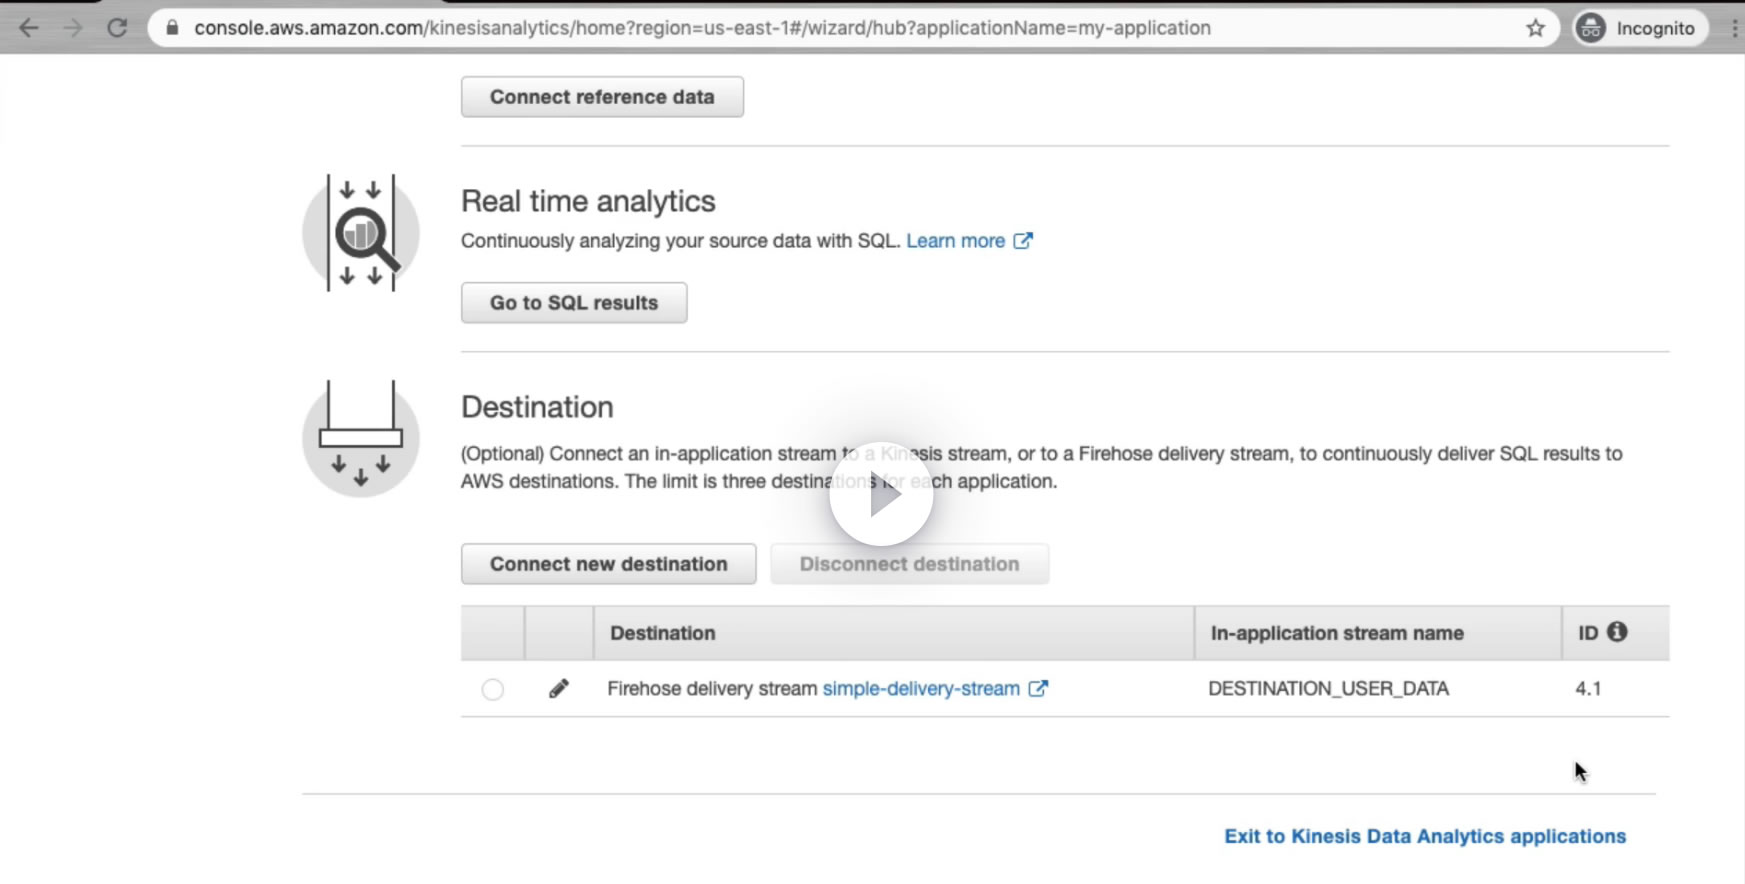
Task: Exit to Kinesis Data Analytics applications
Action: 1425,836
